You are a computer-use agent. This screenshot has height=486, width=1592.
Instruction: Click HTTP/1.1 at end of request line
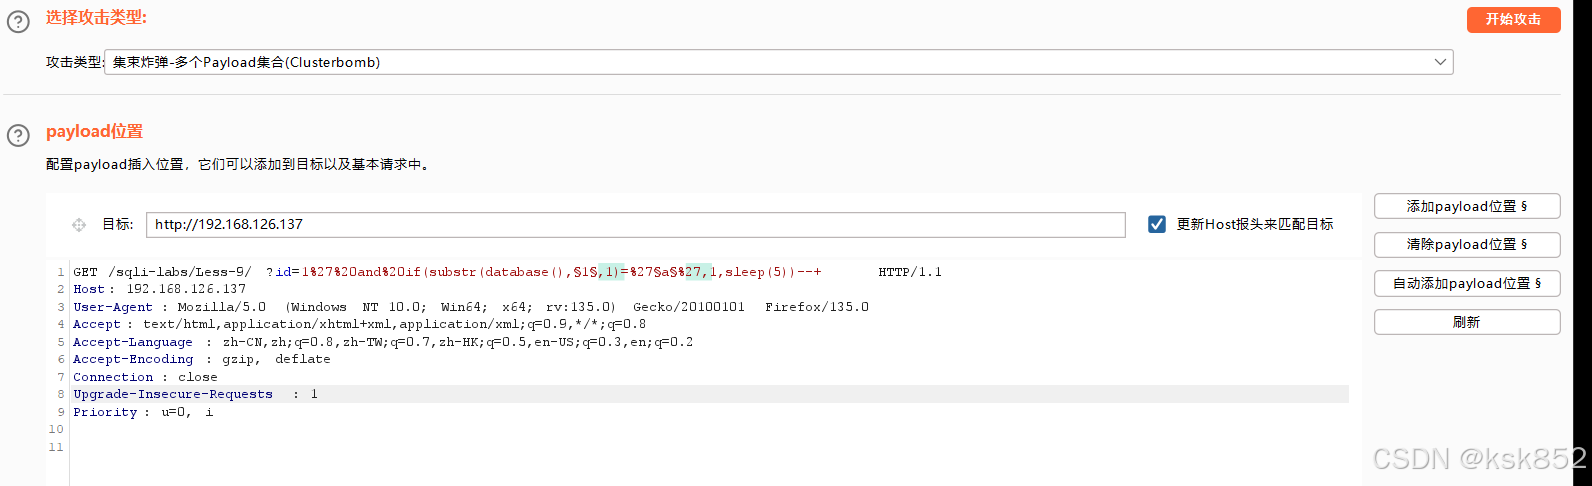tap(910, 272)
